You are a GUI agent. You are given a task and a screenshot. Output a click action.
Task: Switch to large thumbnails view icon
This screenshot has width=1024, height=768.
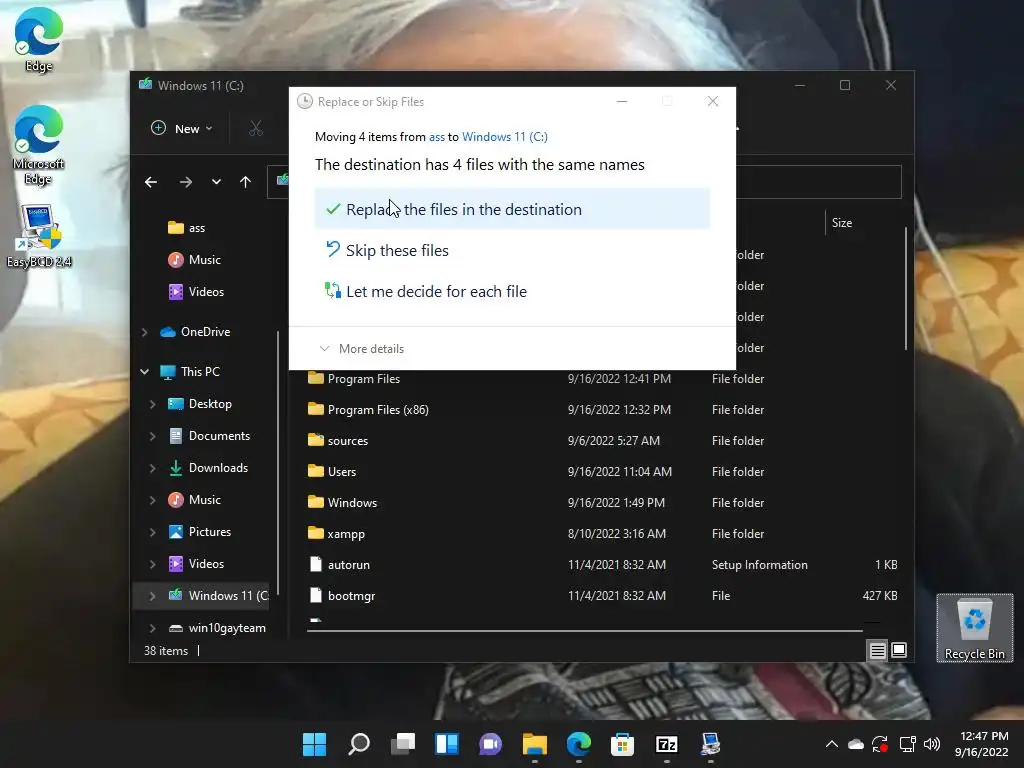point(899,650)
